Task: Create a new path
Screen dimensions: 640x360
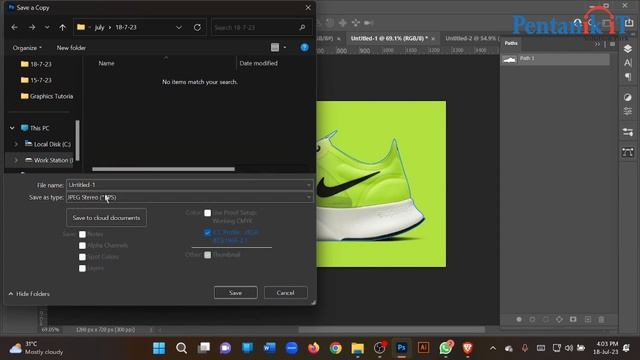Action: 588,319
